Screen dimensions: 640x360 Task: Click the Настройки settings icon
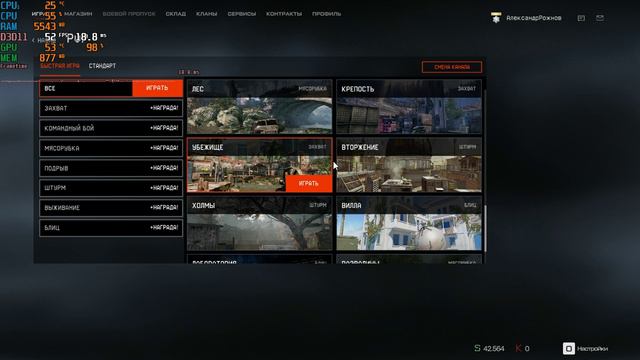(569, 349)
